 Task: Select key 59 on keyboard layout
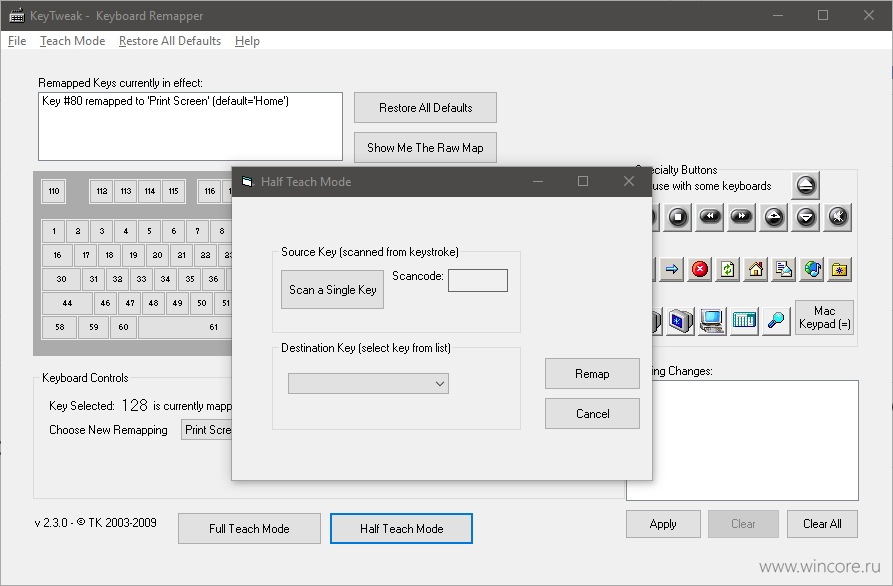click(93, 327)
